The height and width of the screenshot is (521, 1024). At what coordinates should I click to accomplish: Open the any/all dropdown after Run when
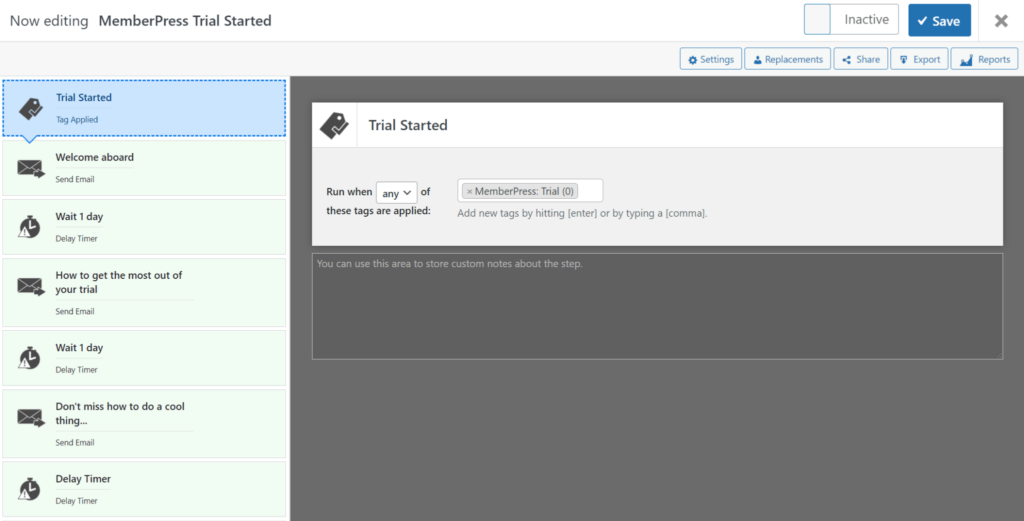pyautogui.click(x=396, y=193)
